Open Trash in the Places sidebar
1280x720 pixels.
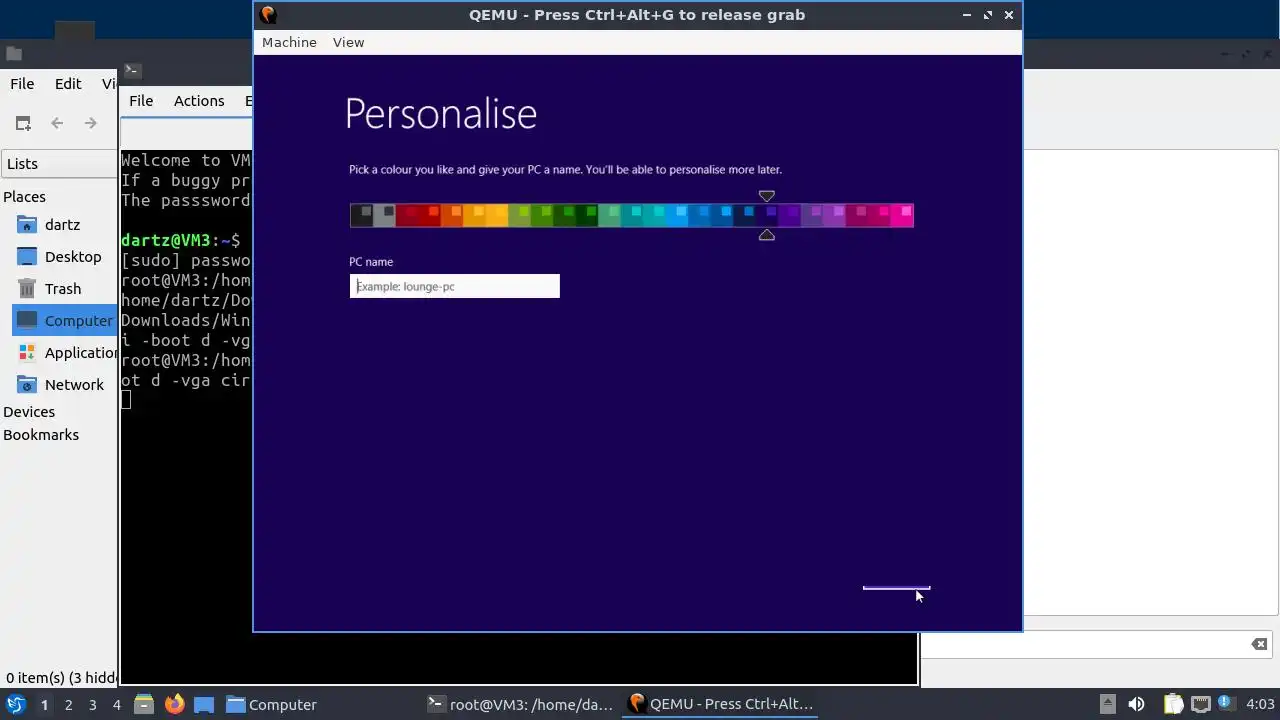63,289
